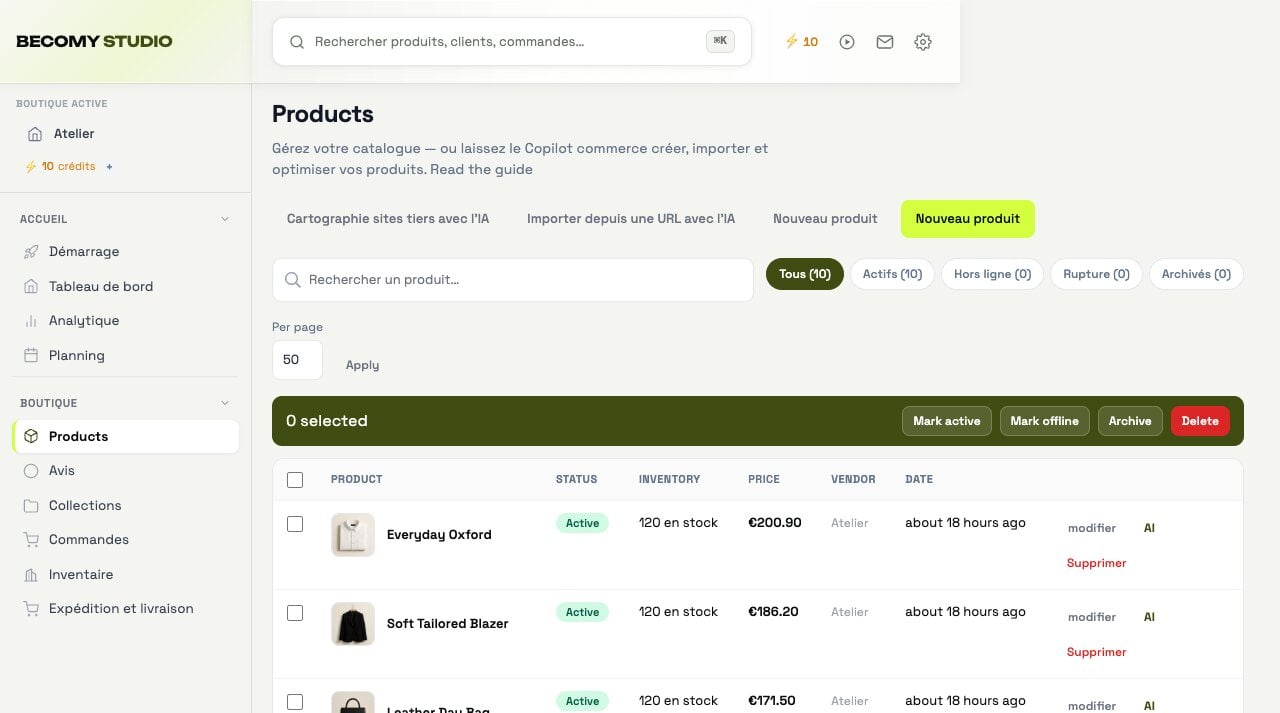
Task: Open the Inventaire sidebar item
Action: [126, 574]
